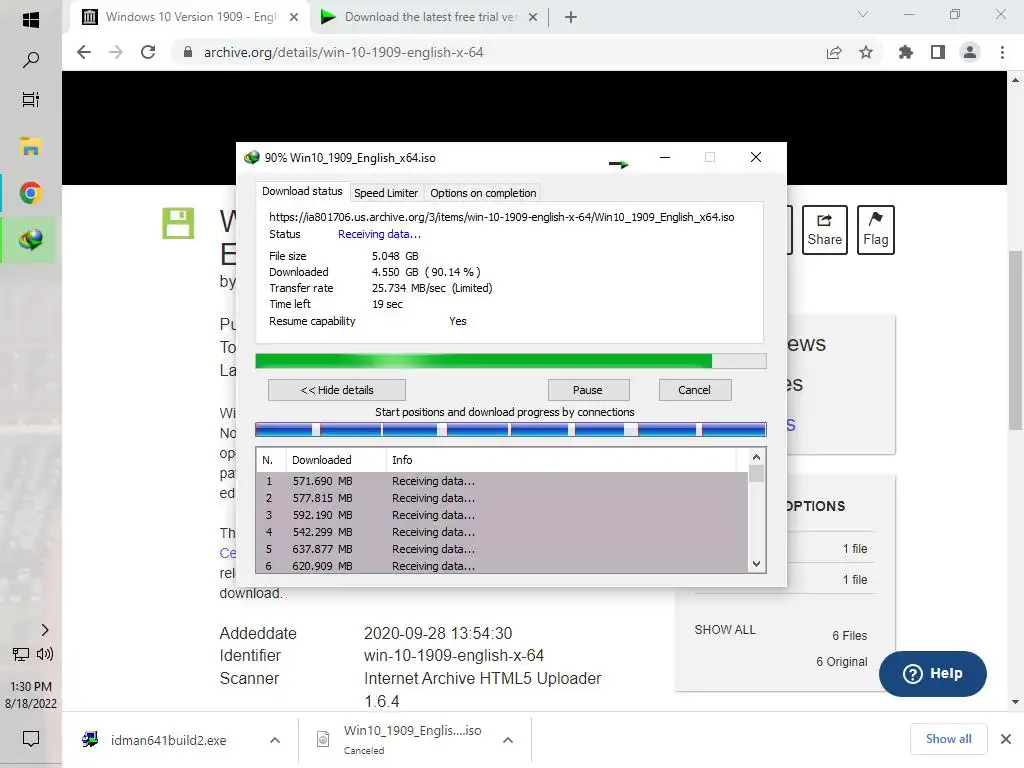The height and width of the screenshot is (768, 1024).
Task: Click the Share button on archive.org
Action: click(x=824, y=230)
